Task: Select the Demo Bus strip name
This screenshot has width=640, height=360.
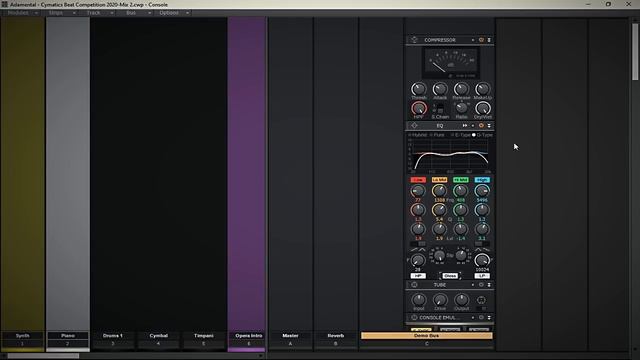Action: click(427, 336)
